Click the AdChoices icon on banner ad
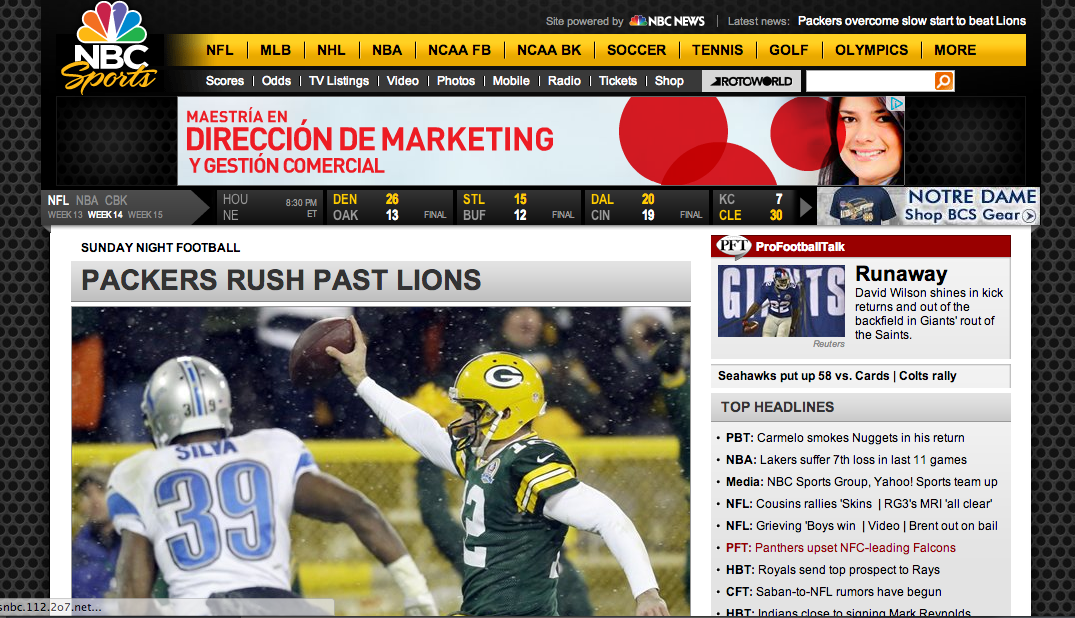 click(x=897, y=104)
